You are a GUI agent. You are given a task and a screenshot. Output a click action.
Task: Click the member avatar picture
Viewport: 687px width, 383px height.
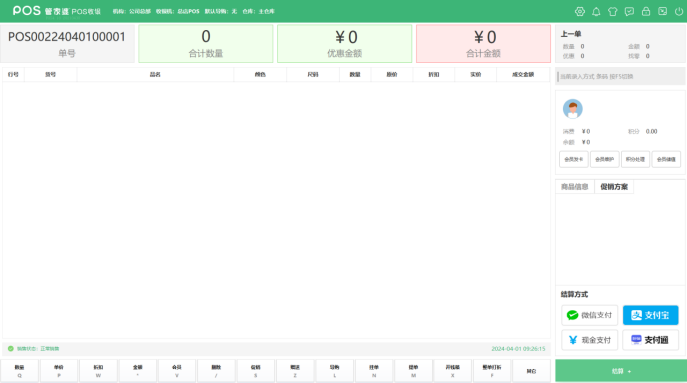click(573, 109)
